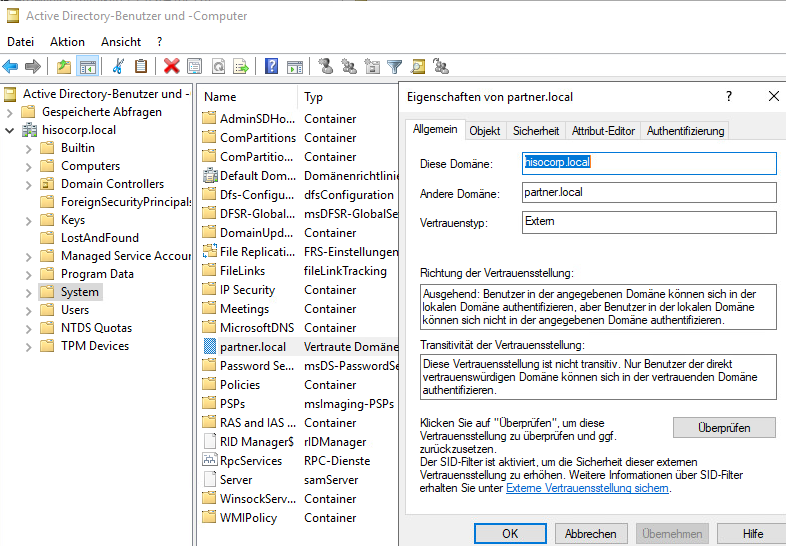Go up one level with the folder-arrow icon
This screenshot has width=786, height=546.
64,66
